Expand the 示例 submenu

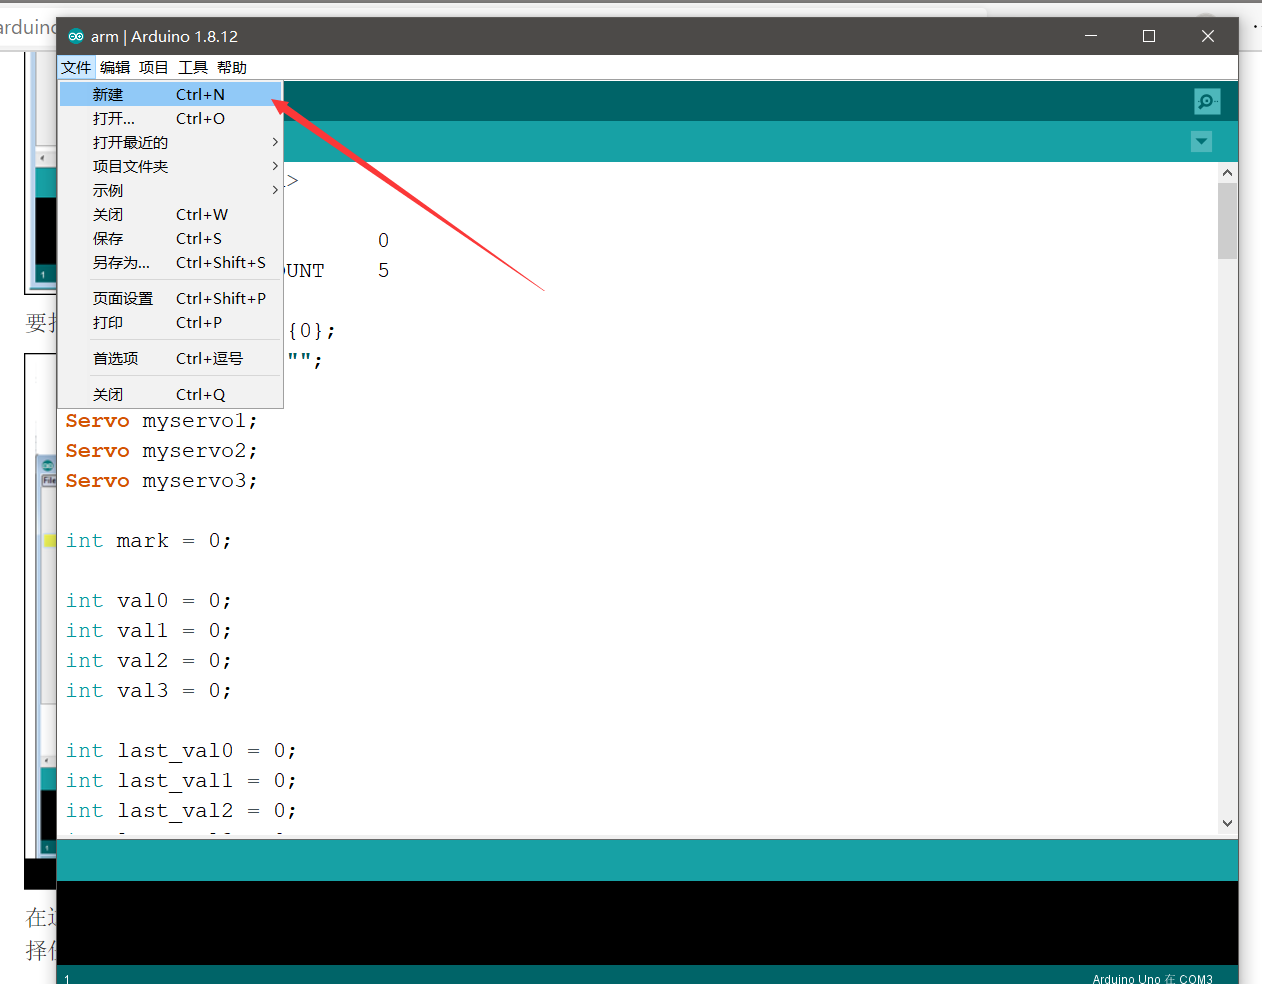coord(171,190)
